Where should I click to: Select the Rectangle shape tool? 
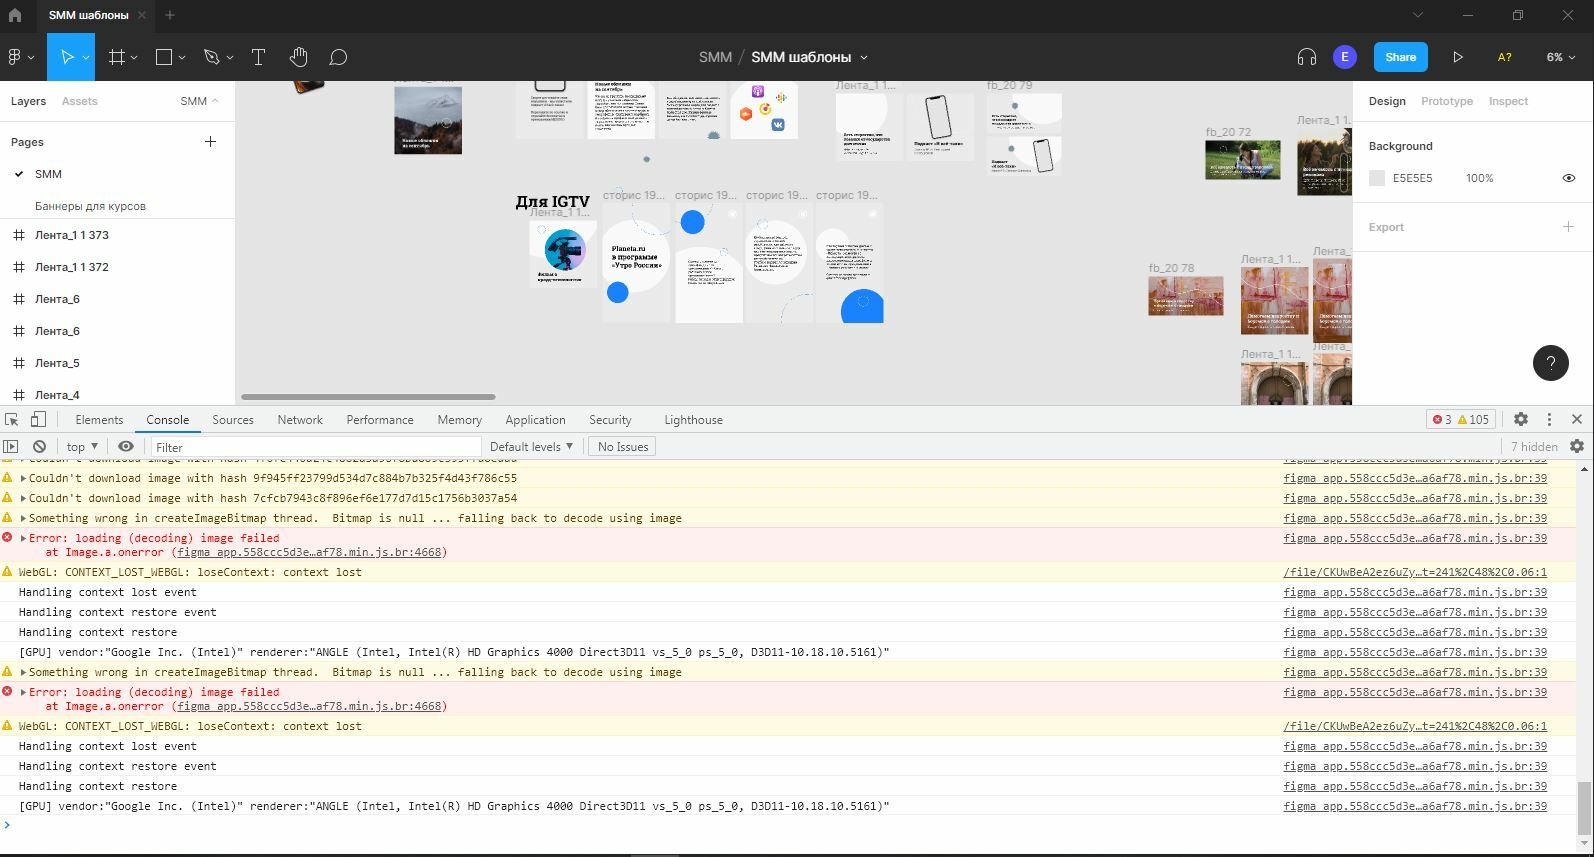pos(164,57)
